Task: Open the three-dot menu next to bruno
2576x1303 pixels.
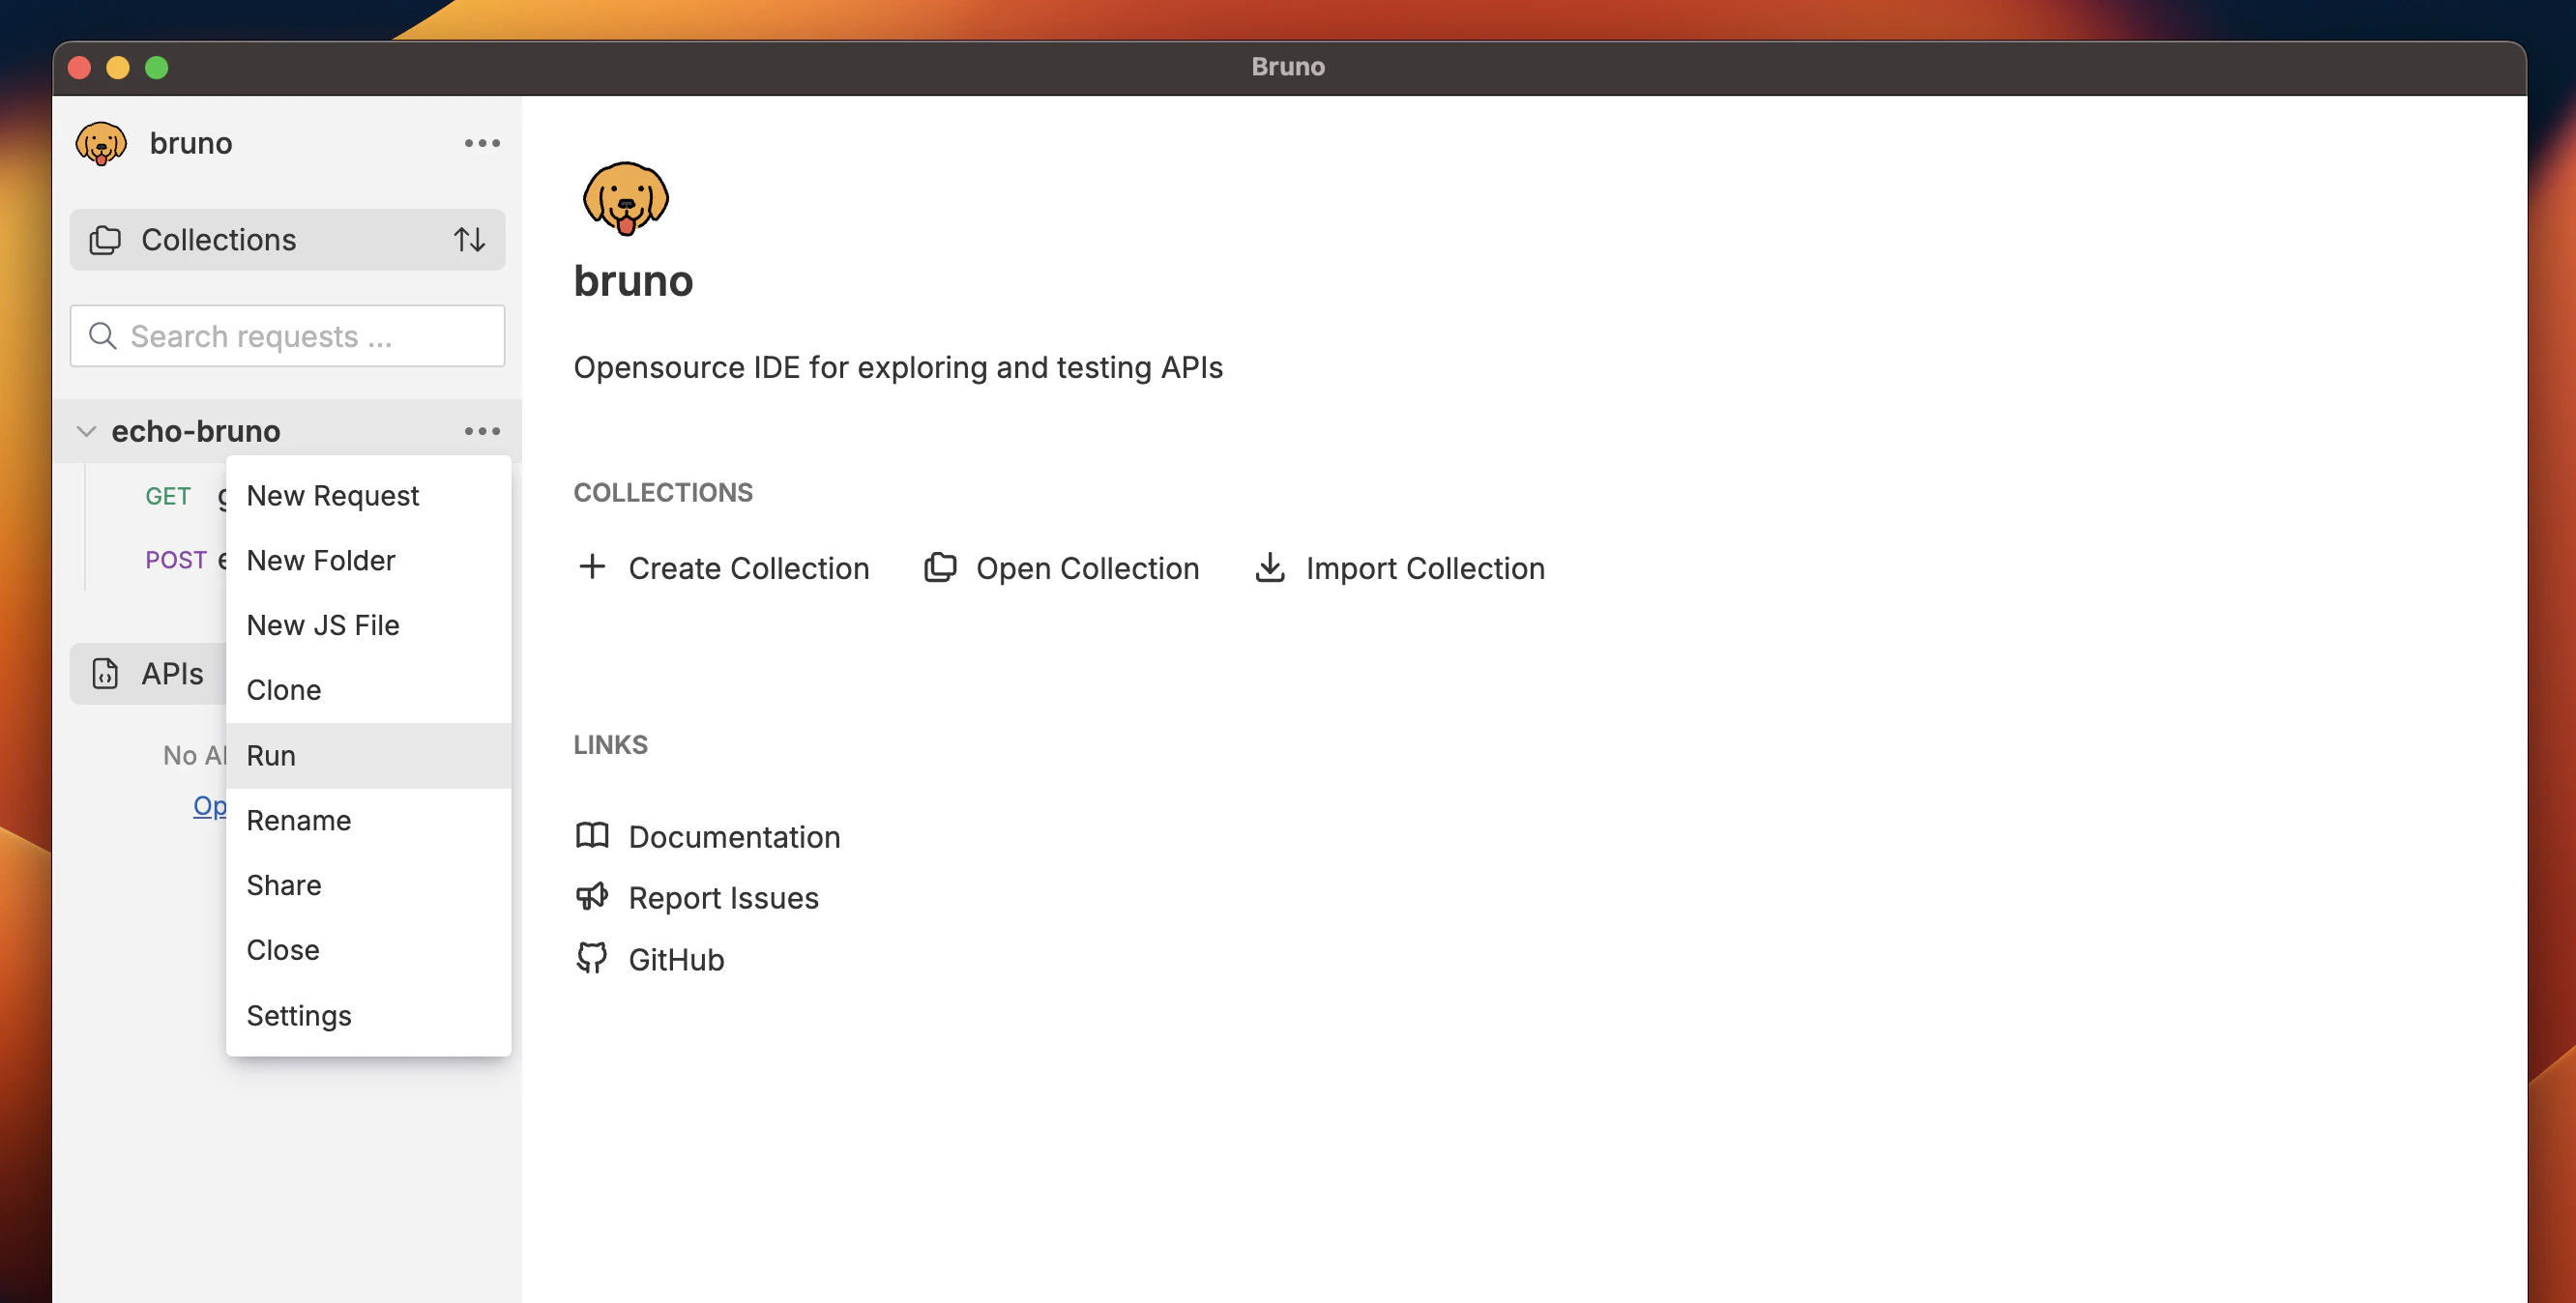Action: click(x=482, y=143)
